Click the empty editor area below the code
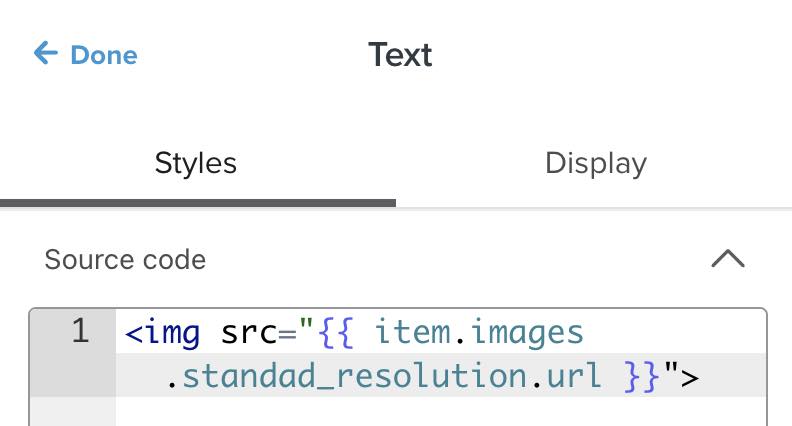The height and width of the screenshot is (426, 792). pyautogui.click(x=440, y=411)
